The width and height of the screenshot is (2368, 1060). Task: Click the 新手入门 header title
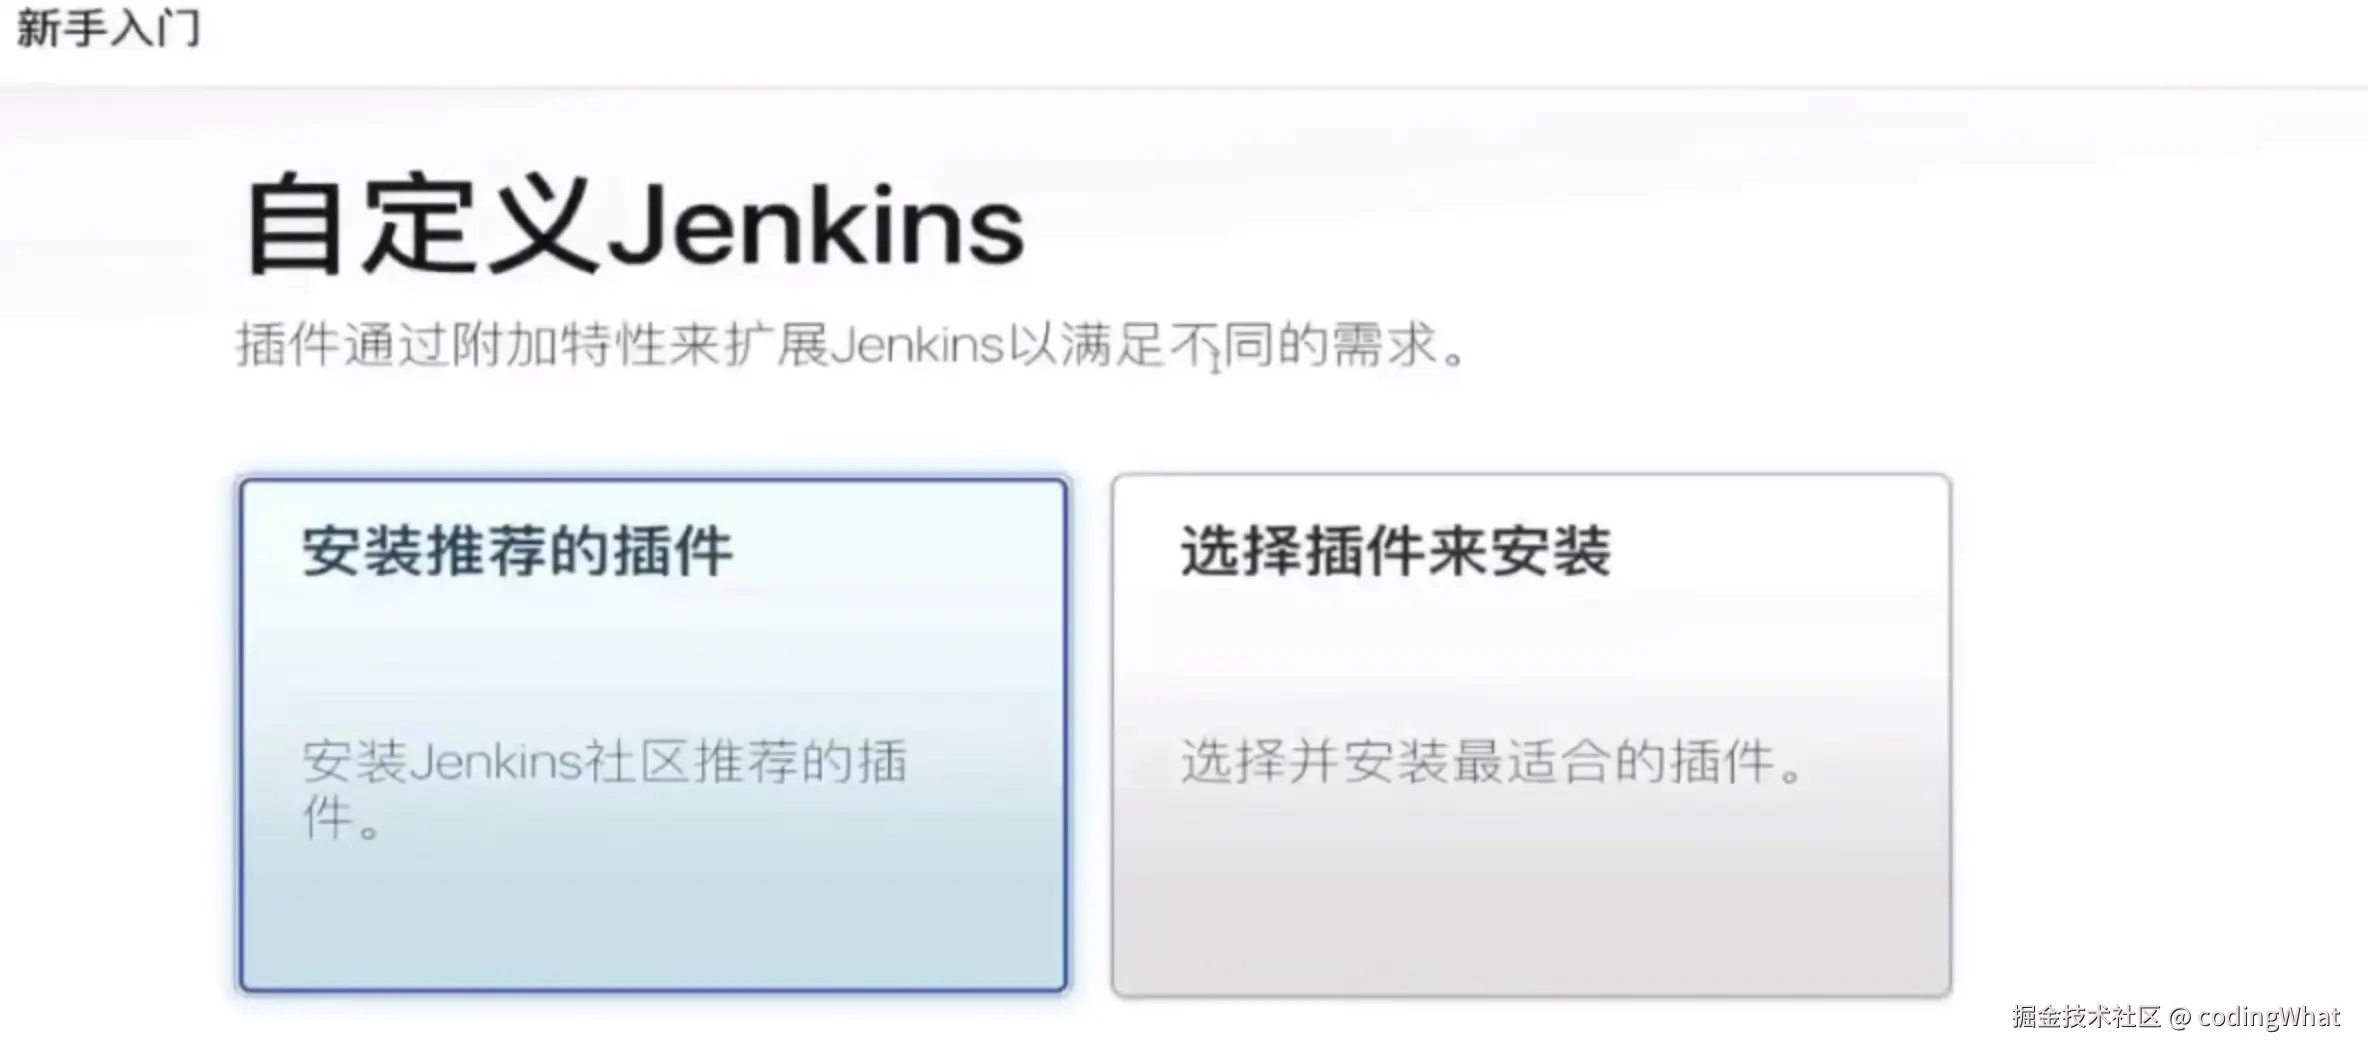pyautogui.click(x=108, y=27)
